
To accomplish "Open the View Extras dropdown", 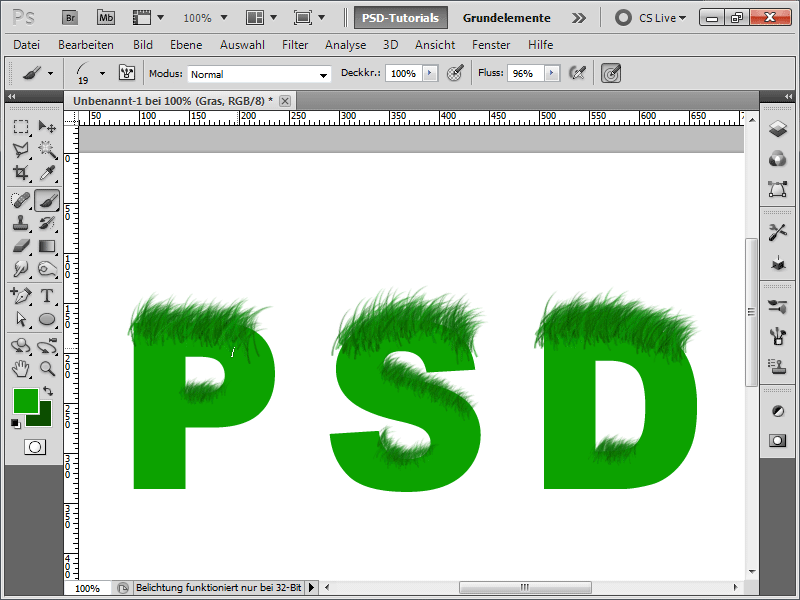I will click(x=148, y=18).
